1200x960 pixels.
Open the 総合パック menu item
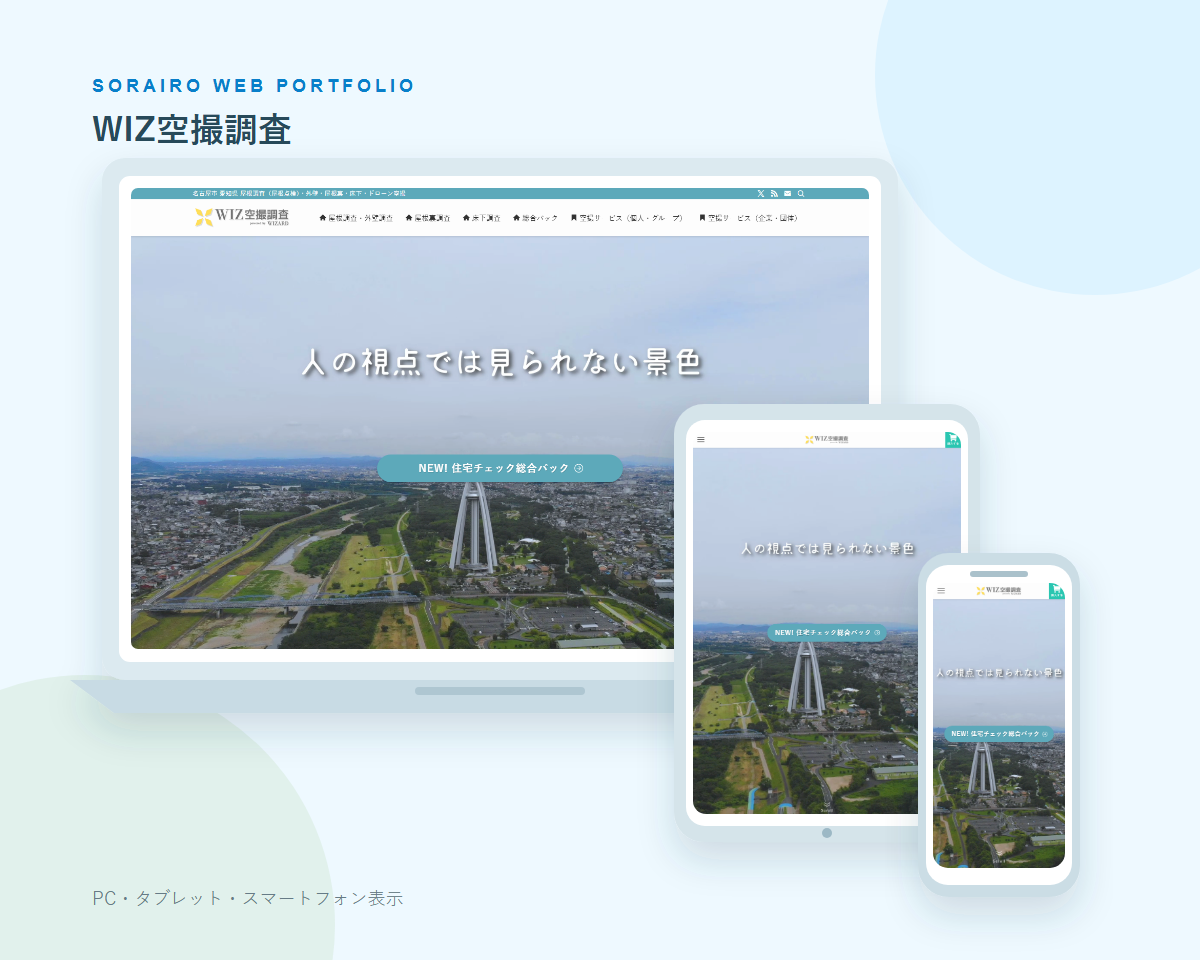pyautogui.click(x=536, y=217)
